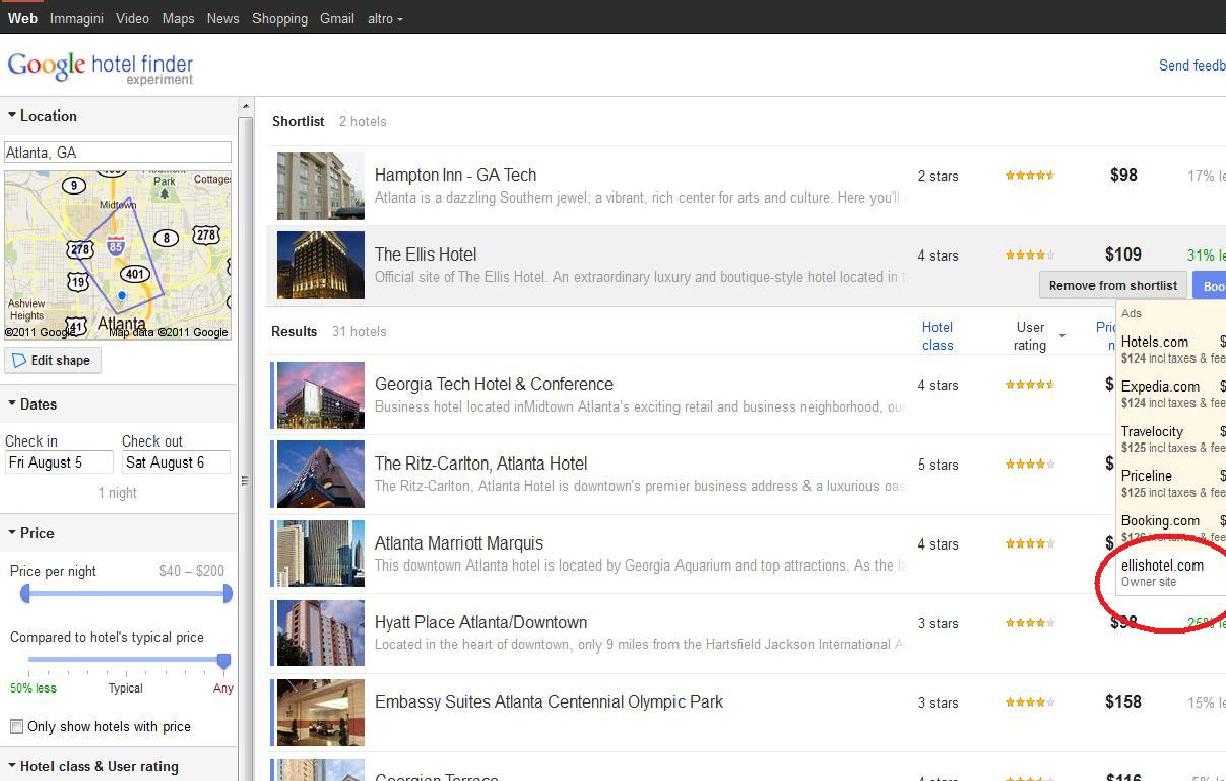Open the altro dropdown menu
This screenshot has height=781, width=1226.
click(x=385, y=18)
